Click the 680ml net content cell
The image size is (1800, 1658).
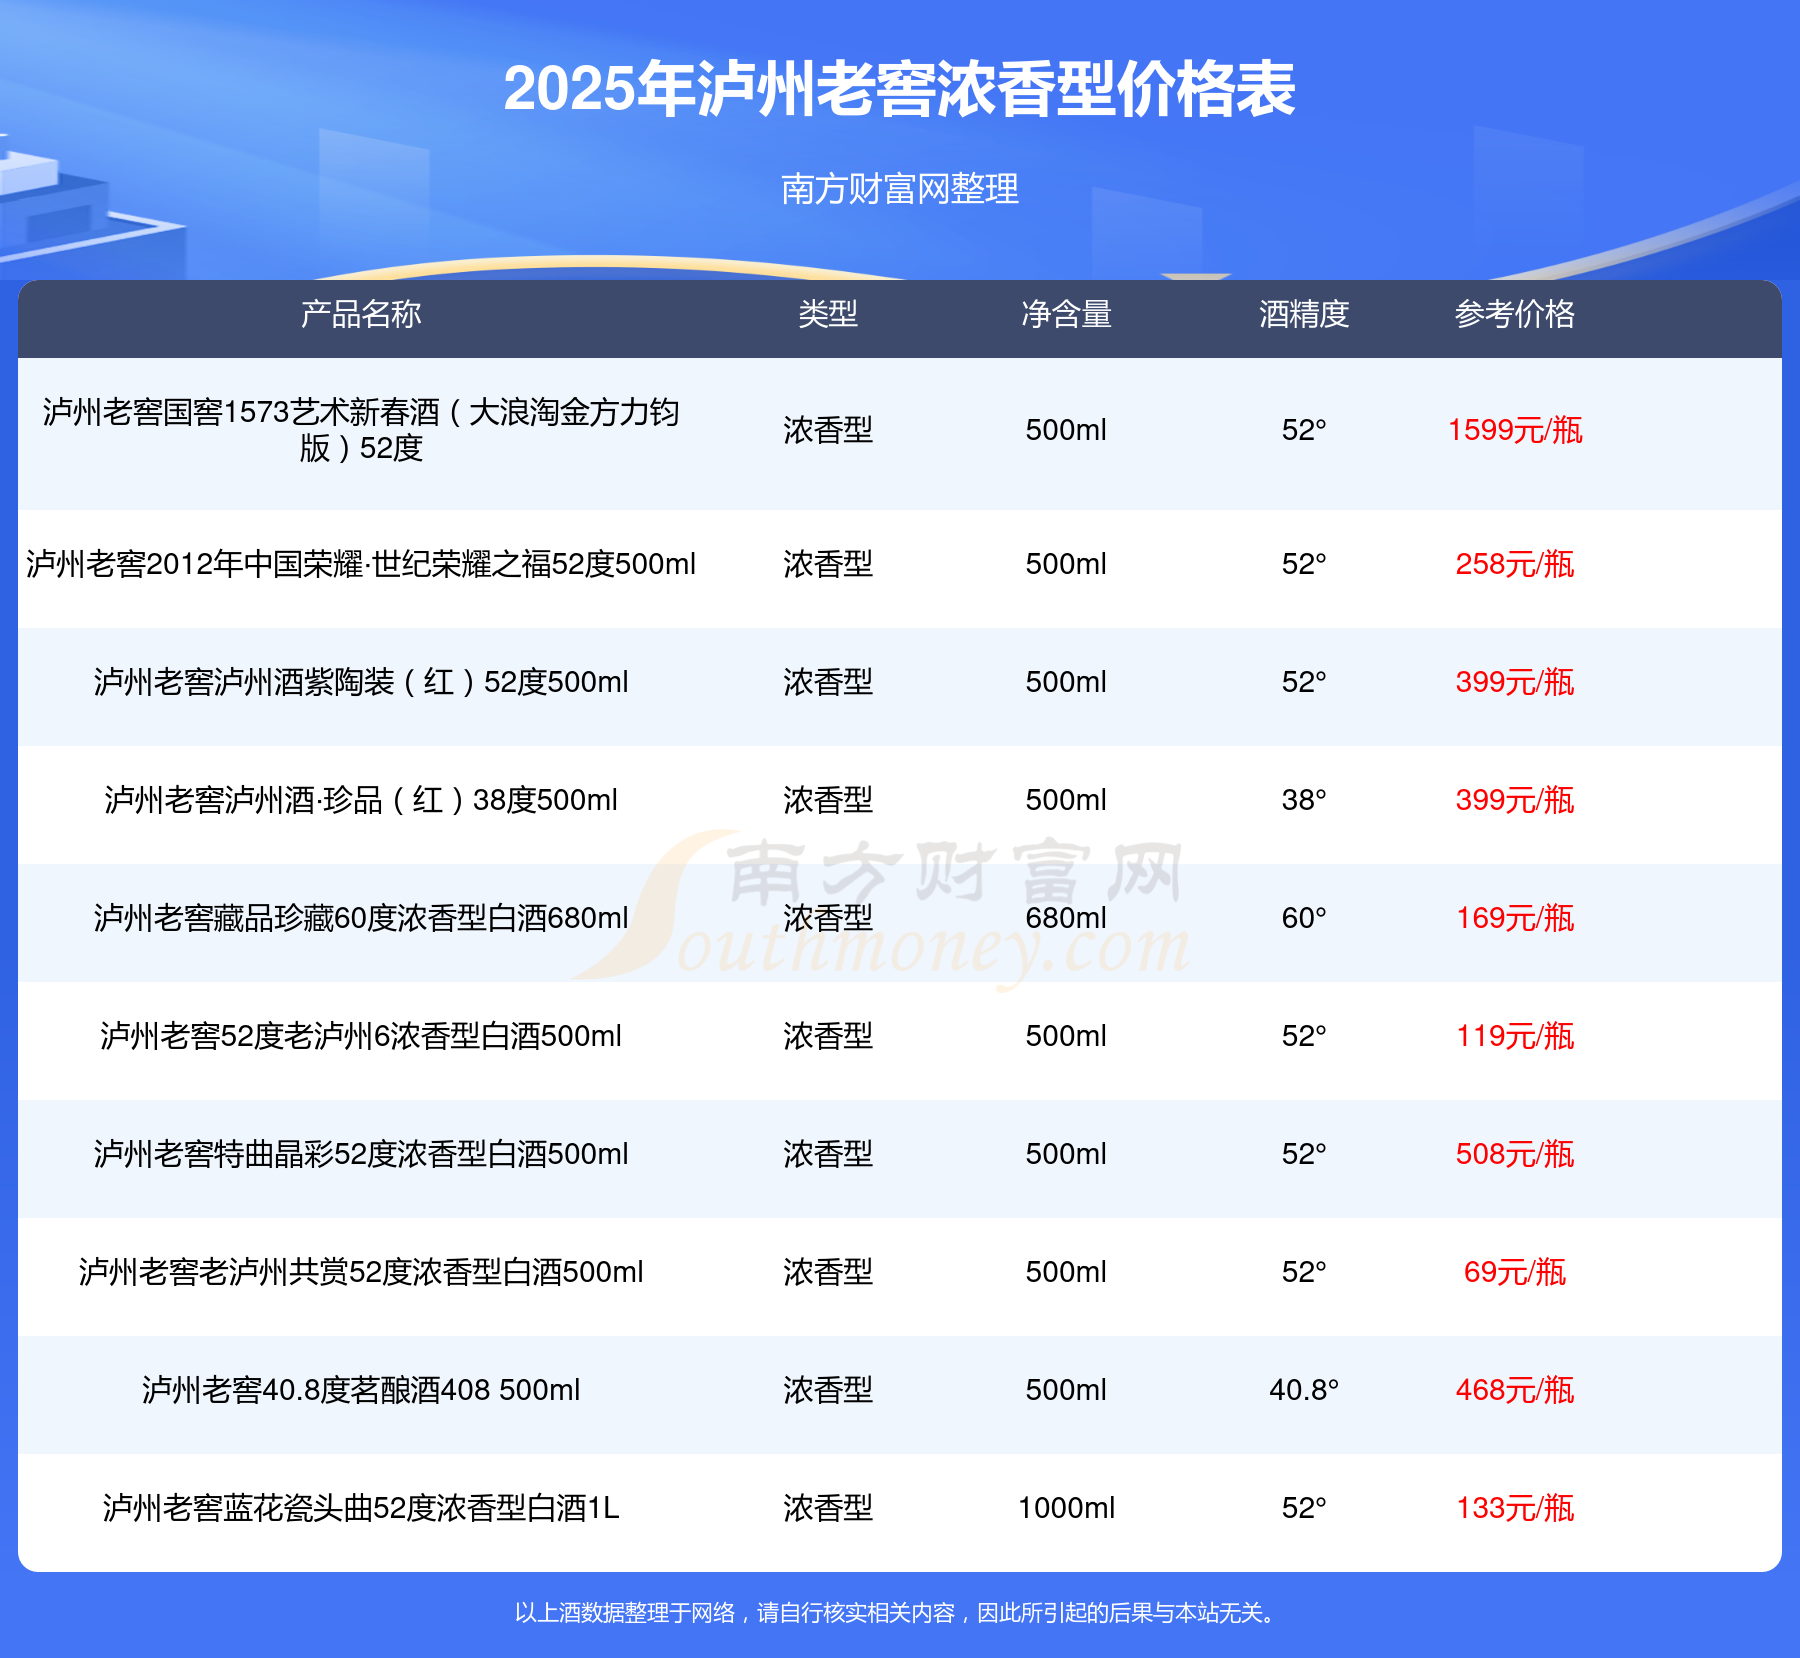pos(1066,918)
